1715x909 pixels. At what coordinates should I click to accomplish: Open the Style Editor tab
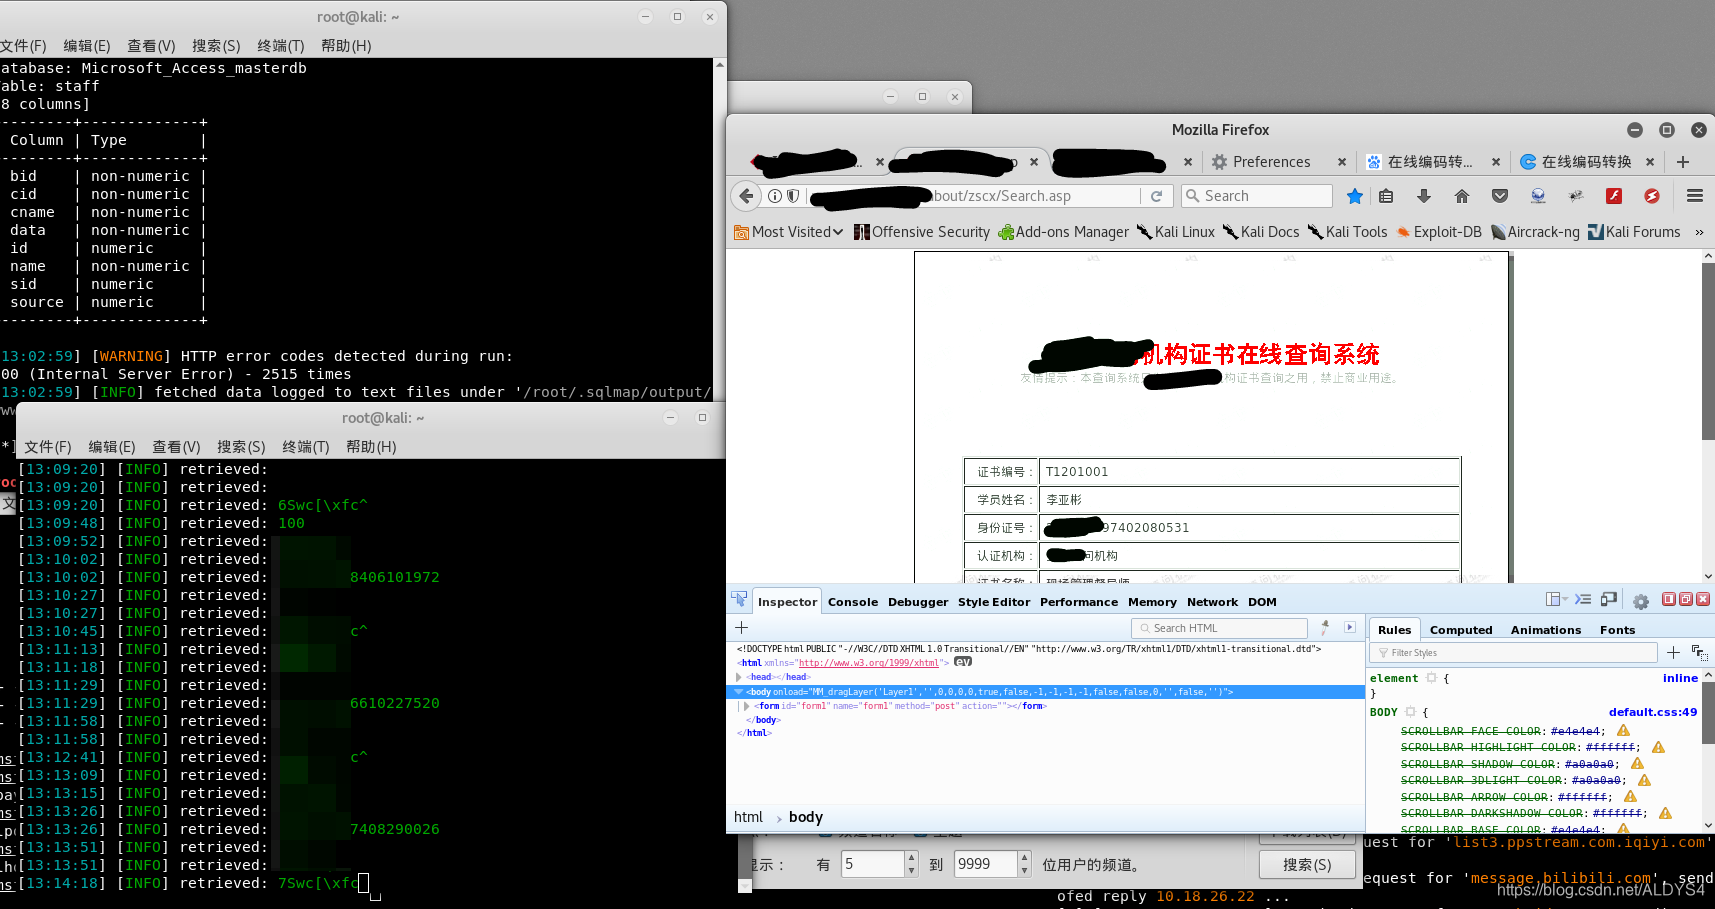(x=994, y=602)
